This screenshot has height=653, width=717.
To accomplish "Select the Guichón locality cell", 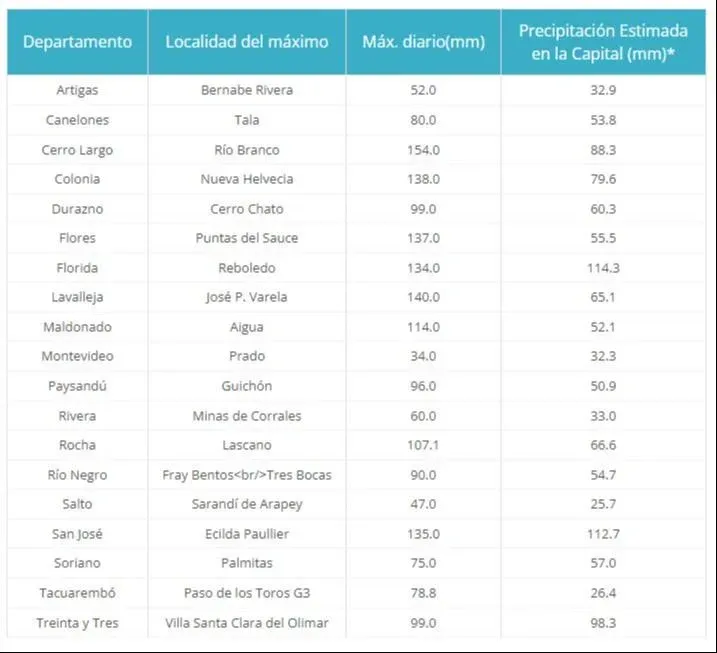I will tap(247, 386).
